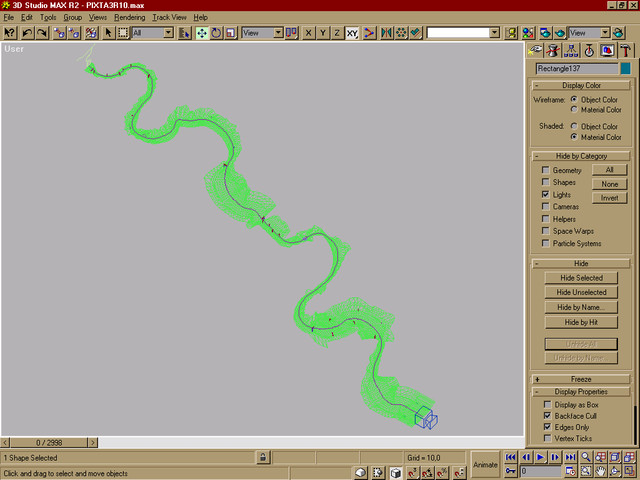Open the Key Mode toggle key icon
Screen dimensions: 640x480
[510, 471]
